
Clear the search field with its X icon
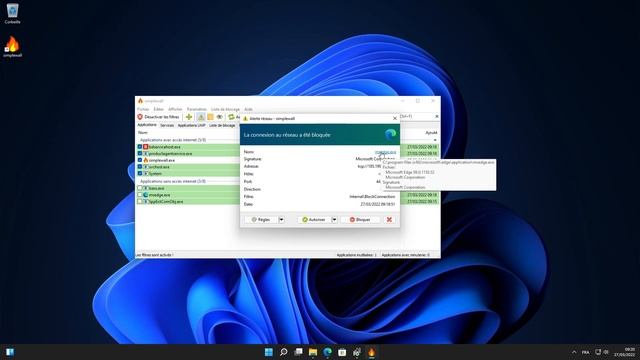click(437, 116)
